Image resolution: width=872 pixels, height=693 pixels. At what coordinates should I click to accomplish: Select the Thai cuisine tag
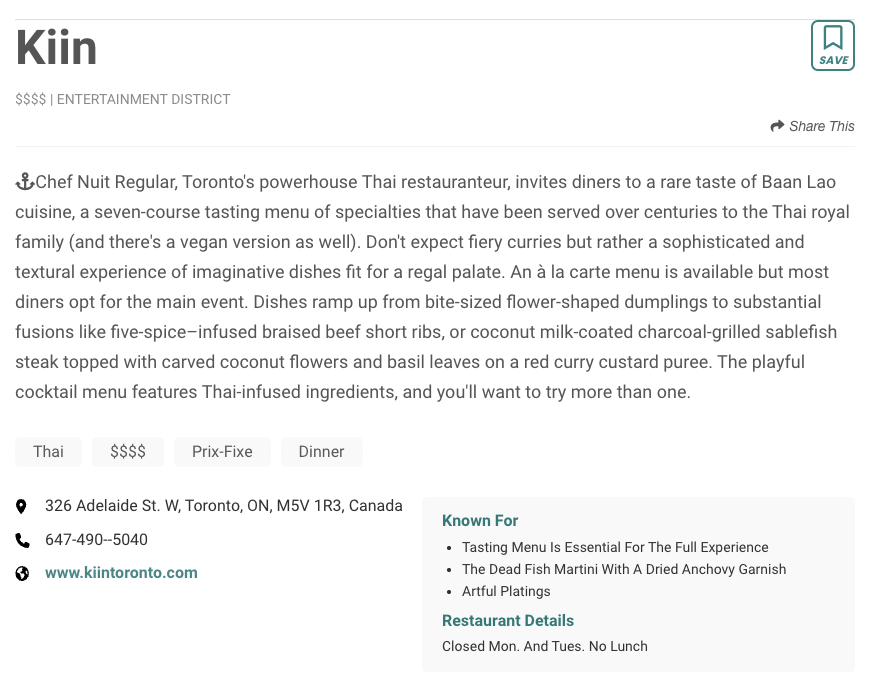coord(48,452)
